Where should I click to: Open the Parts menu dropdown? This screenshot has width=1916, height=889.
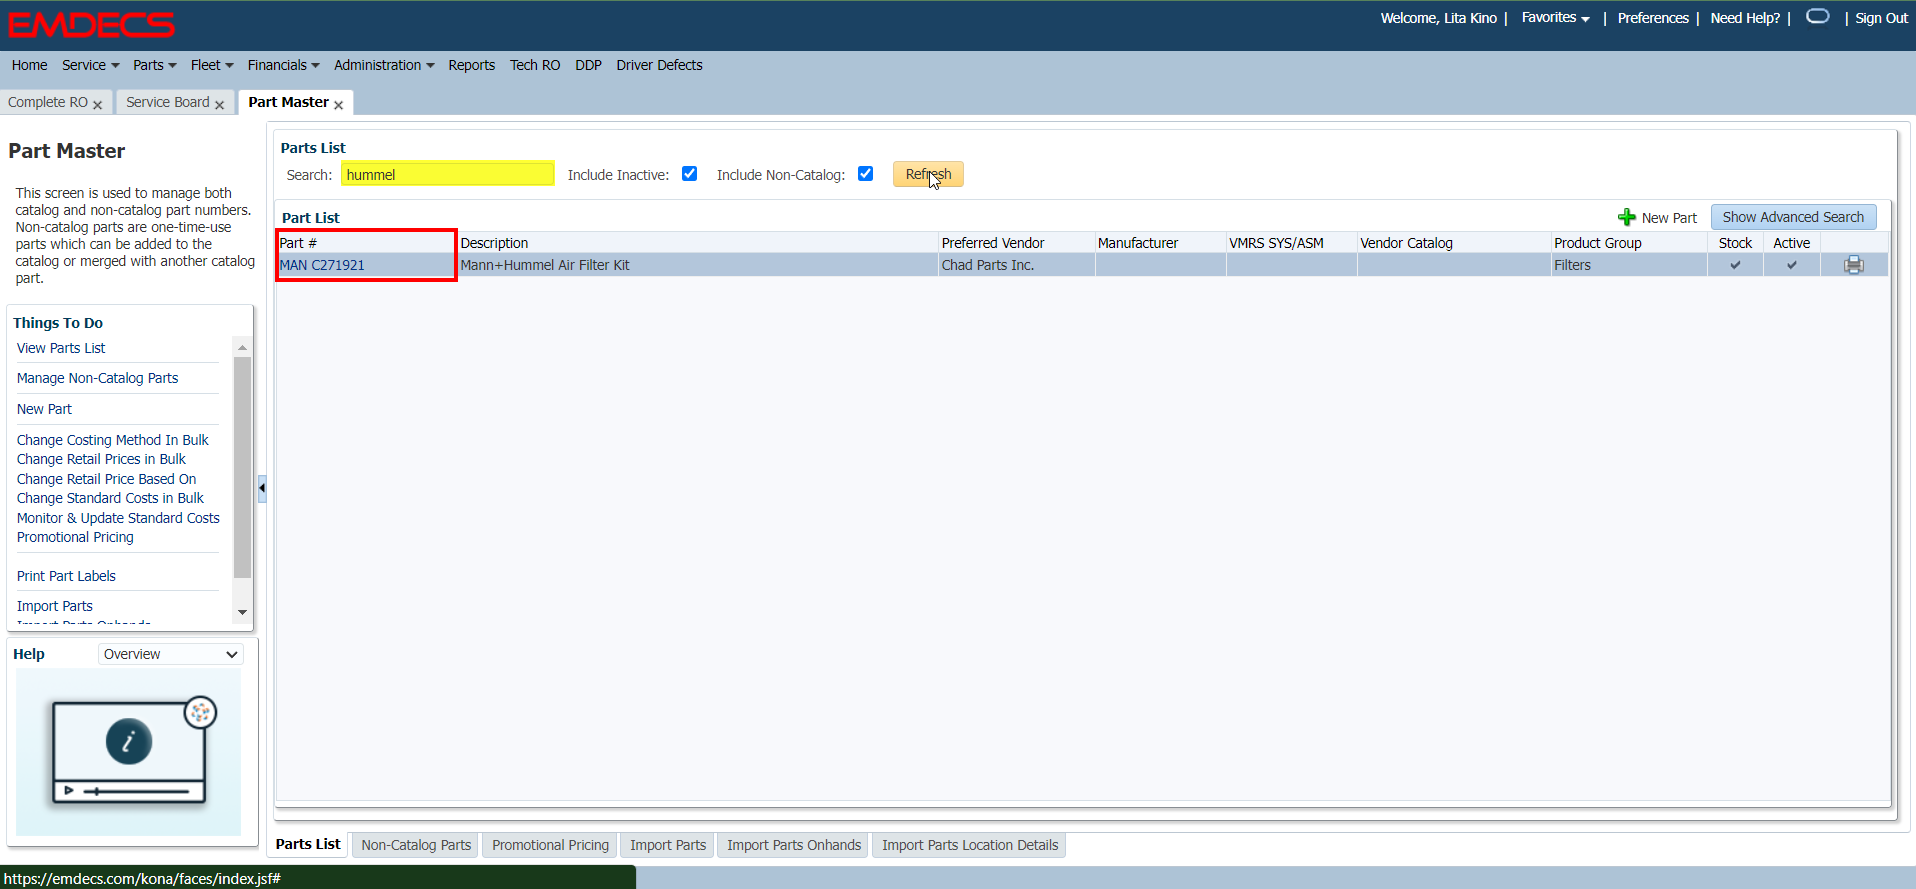coord(154,65)
